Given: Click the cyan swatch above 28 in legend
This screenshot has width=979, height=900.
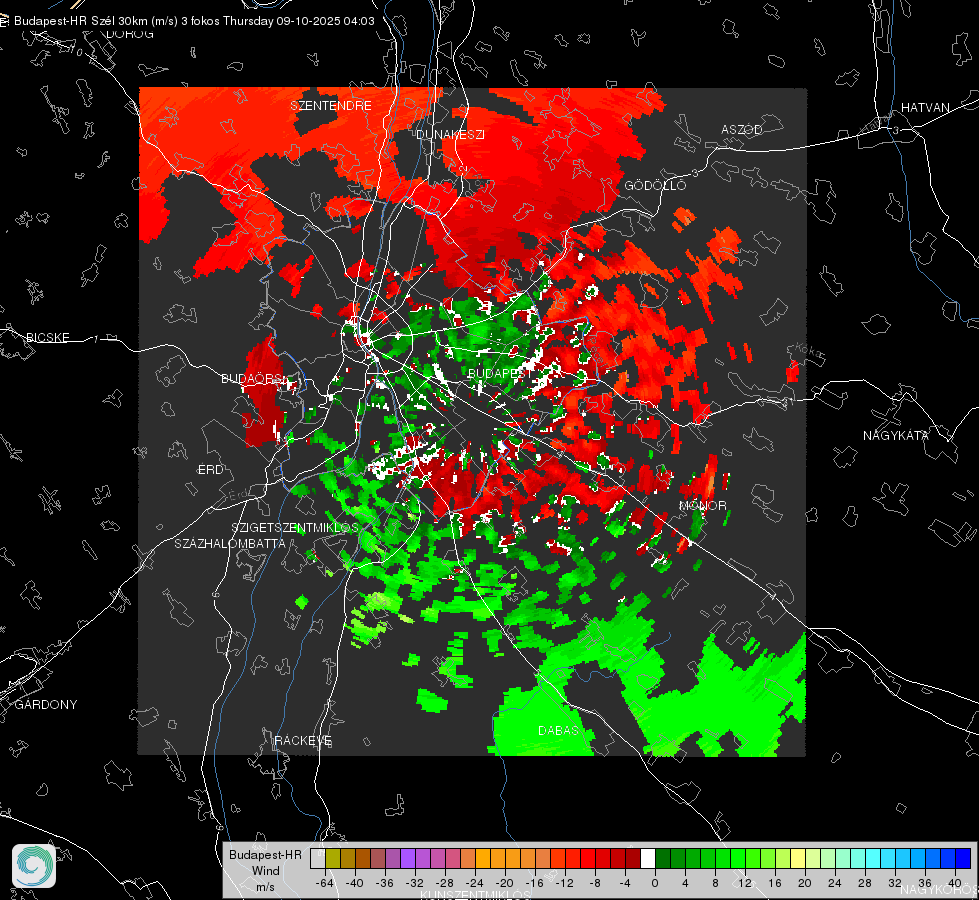Looking at the screenshot, I should 873,858.
